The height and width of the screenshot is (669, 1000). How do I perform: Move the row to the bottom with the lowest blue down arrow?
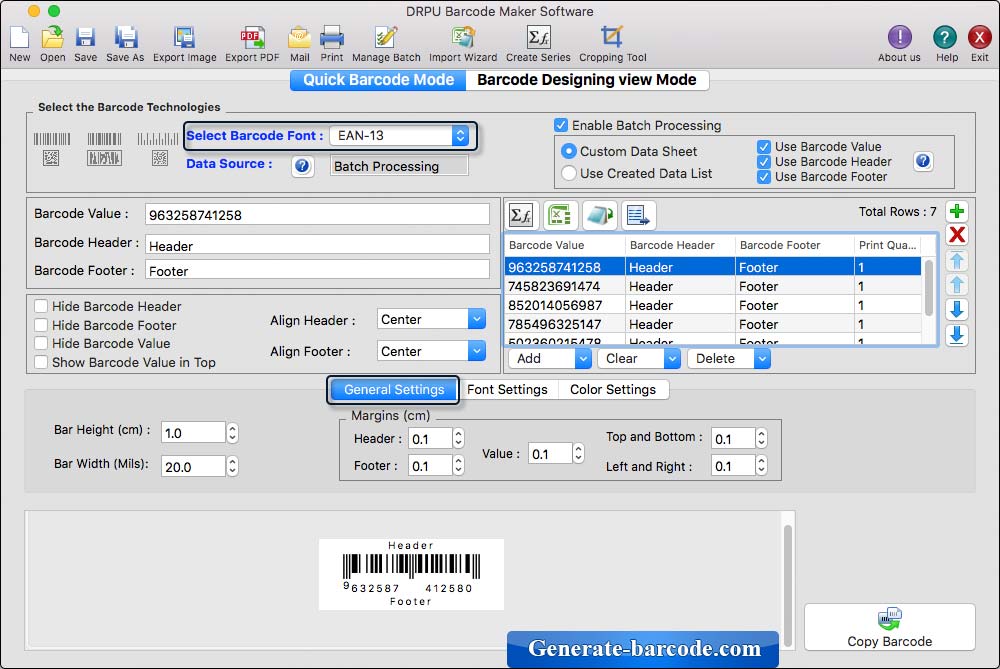click(957, 335)
